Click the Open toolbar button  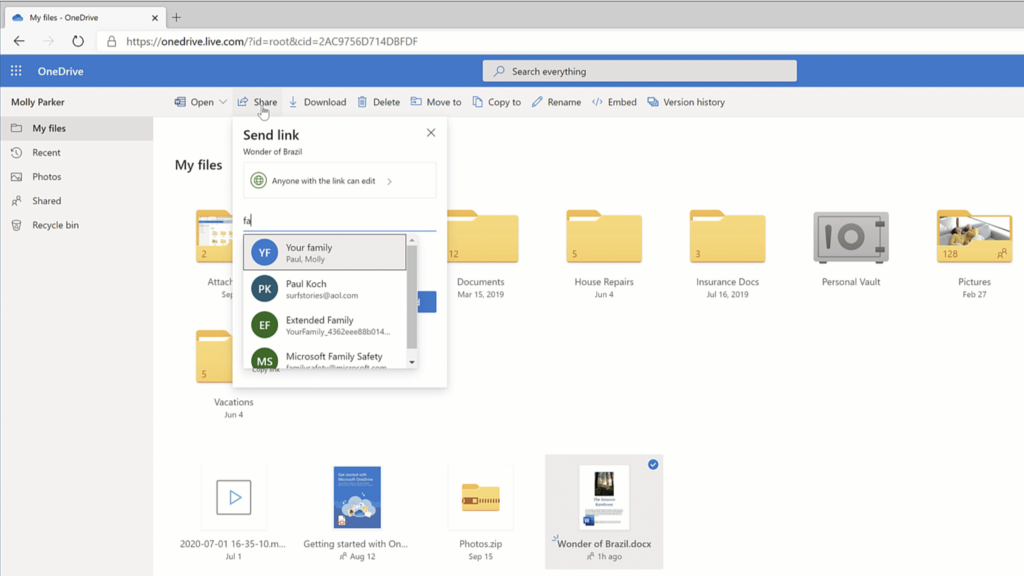tap(195, 102)
